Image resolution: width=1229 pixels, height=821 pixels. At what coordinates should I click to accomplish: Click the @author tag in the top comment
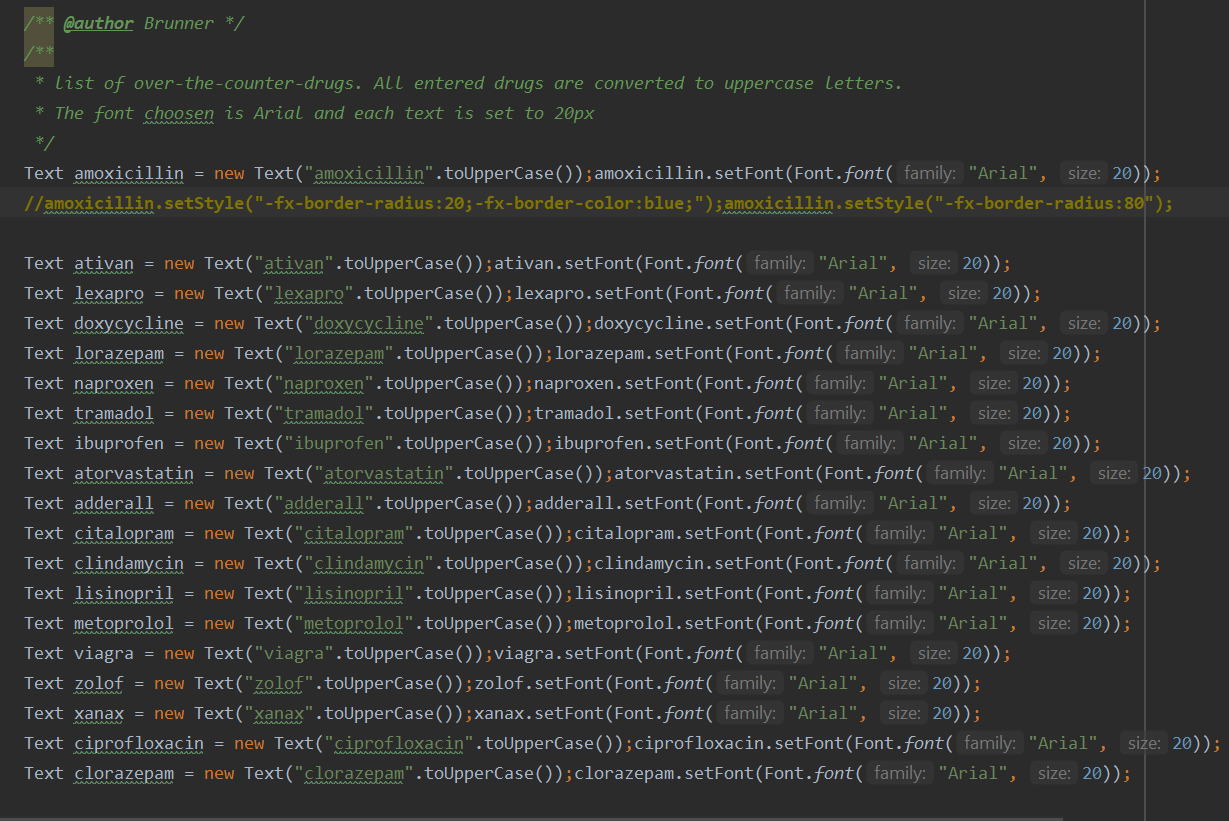point(98,23)
